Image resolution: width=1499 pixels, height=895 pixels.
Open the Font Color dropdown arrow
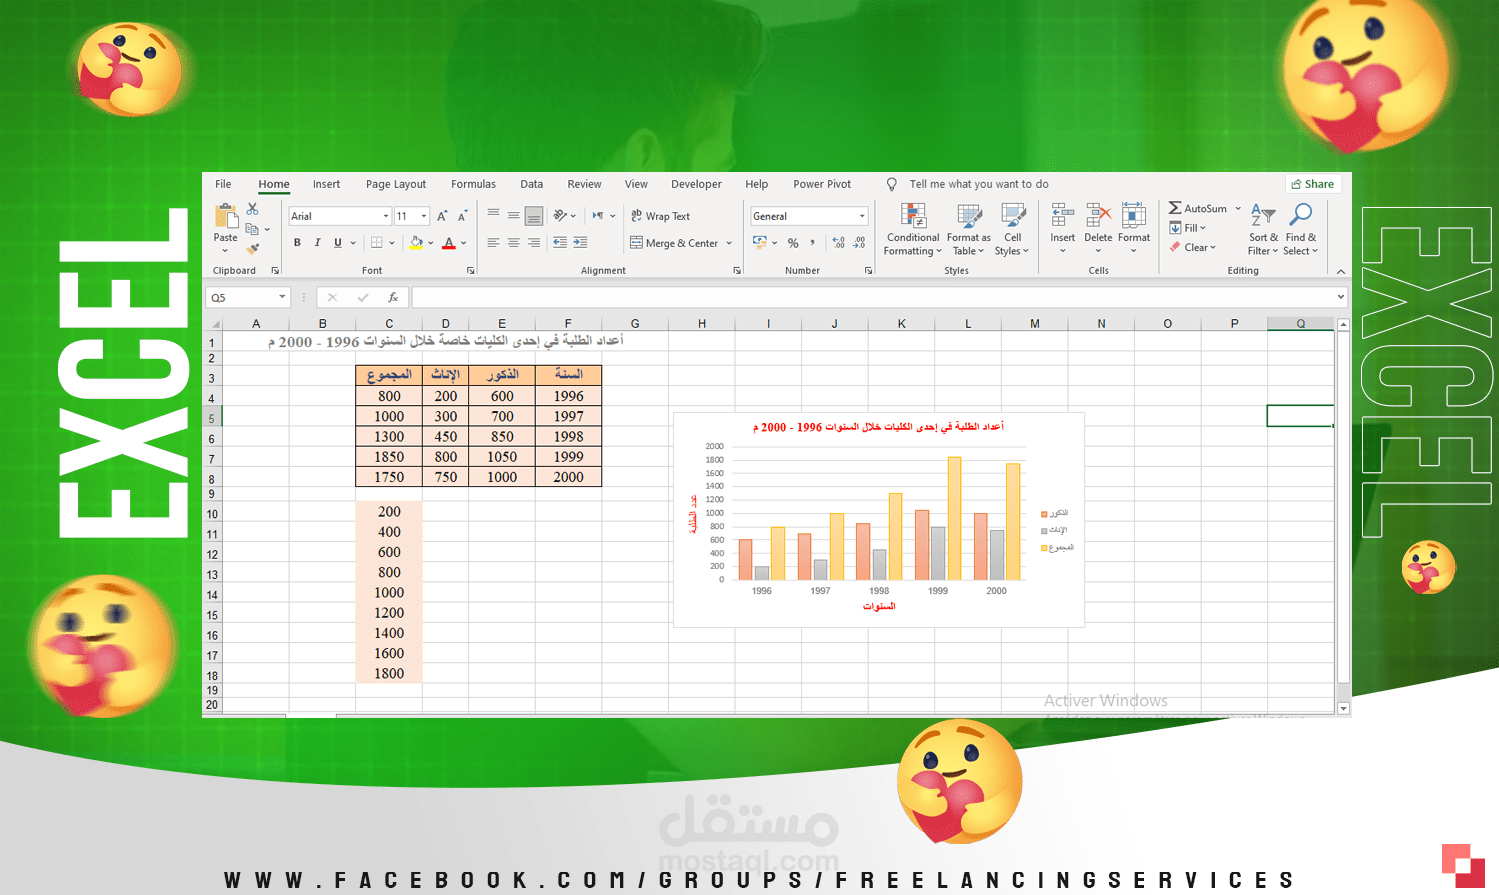[464, 243]
